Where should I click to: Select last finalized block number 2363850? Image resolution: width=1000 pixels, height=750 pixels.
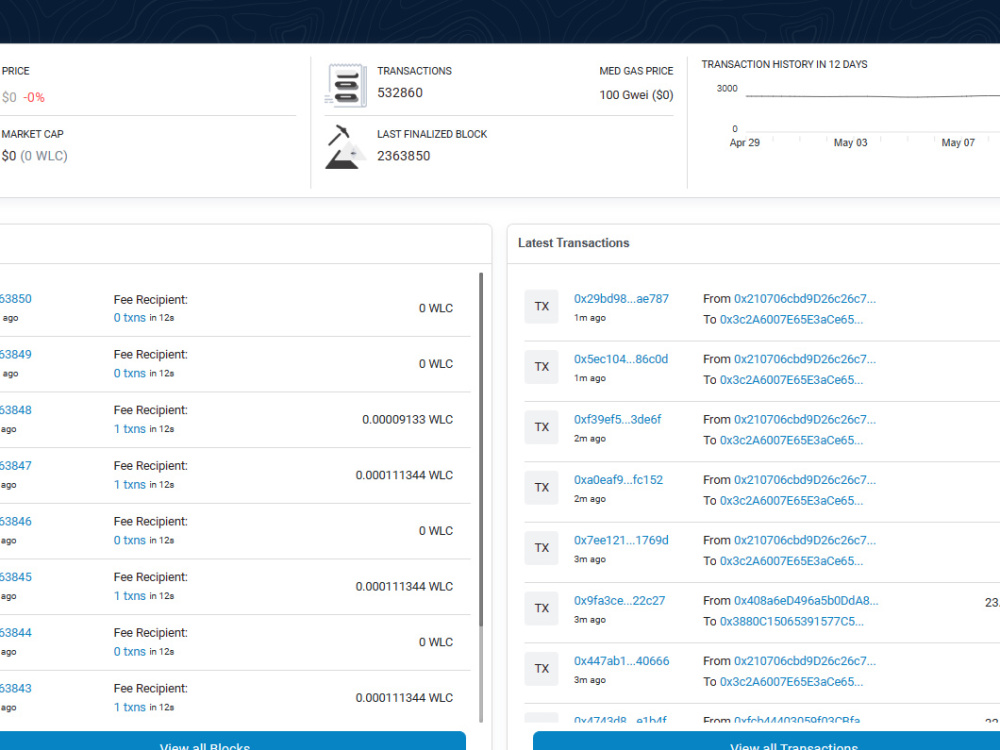click(x=404, y=156)
